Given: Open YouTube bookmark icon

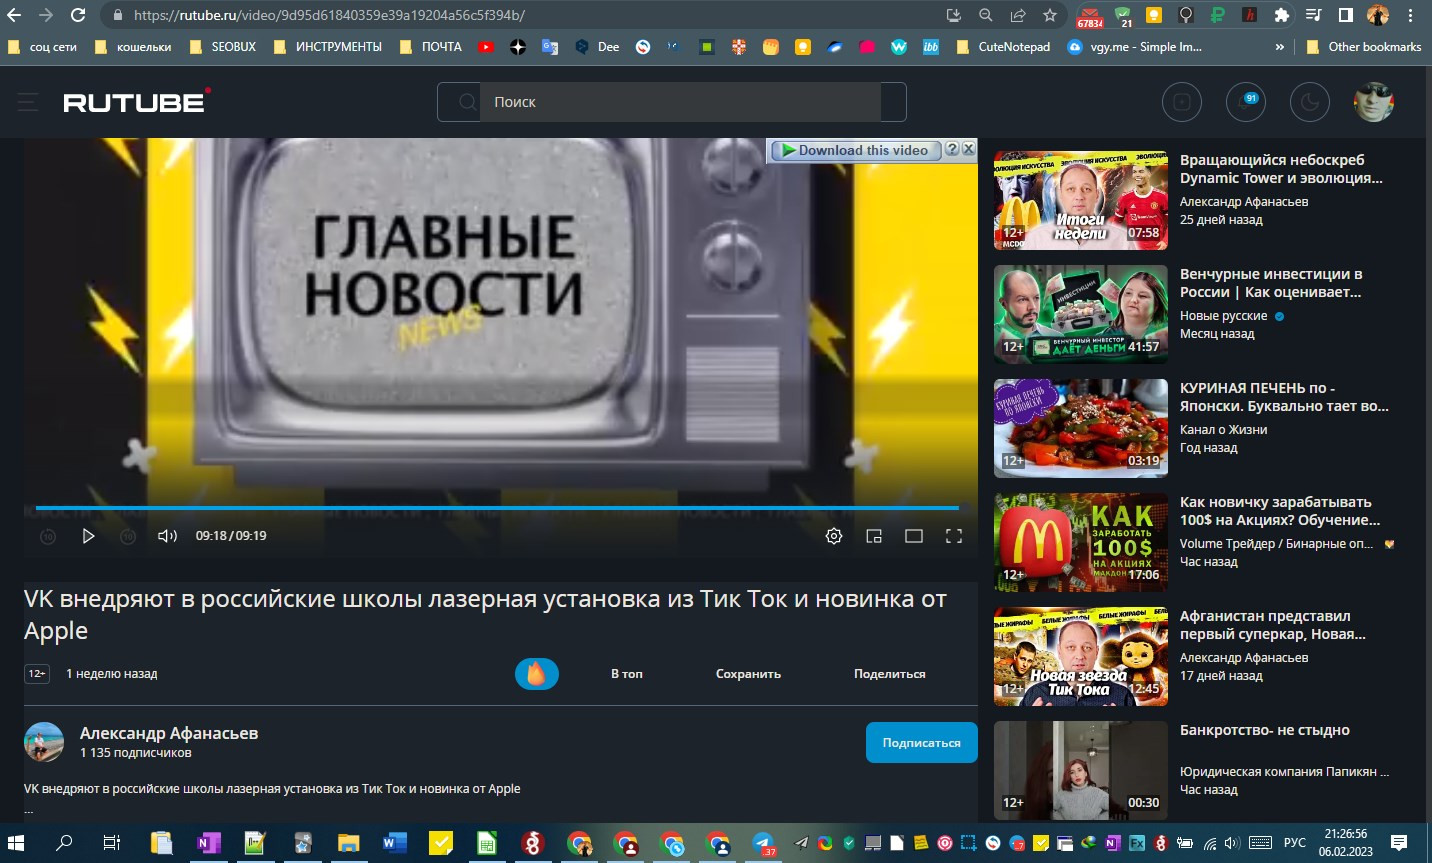Looking at the screenshot, I should click(486, 47).
